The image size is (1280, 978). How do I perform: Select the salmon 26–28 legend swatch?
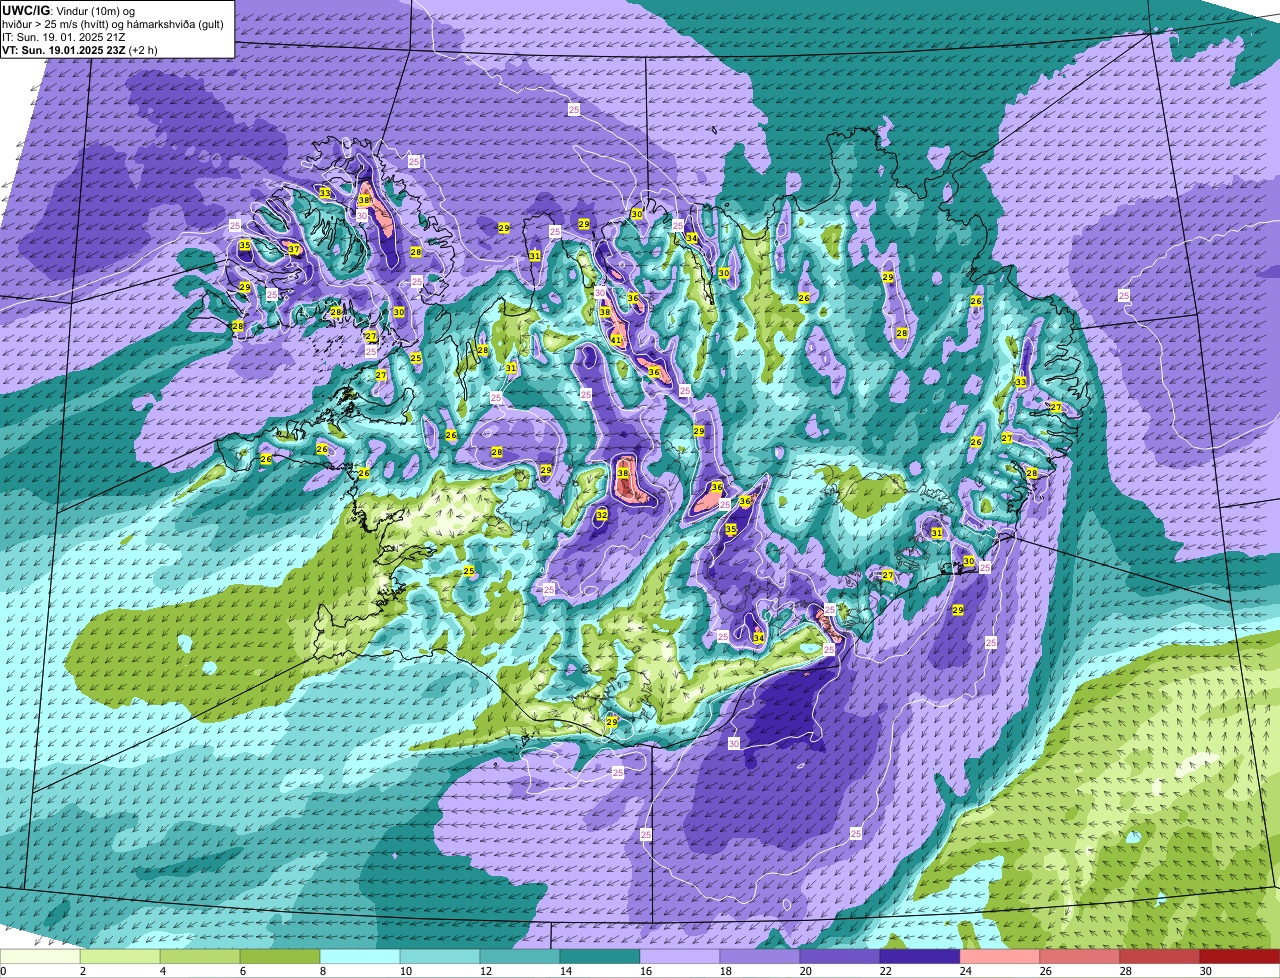[x=1080, y=957]
